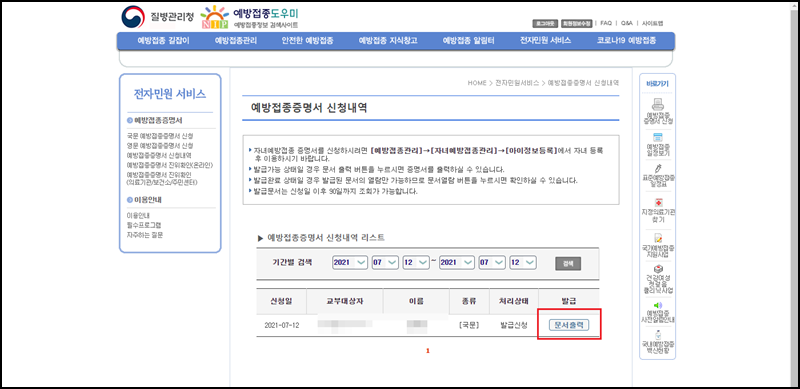
Task: Click the [국문] type cell
Action: click(x=468, y=326)
